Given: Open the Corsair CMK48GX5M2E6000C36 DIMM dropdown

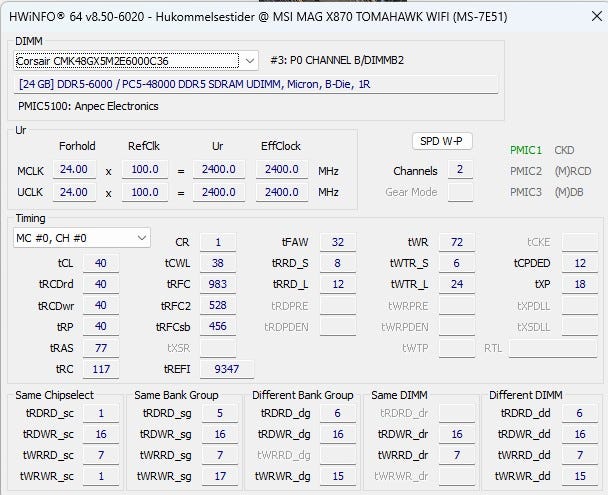Looking at the screenshot, I should tap(136, 61).
